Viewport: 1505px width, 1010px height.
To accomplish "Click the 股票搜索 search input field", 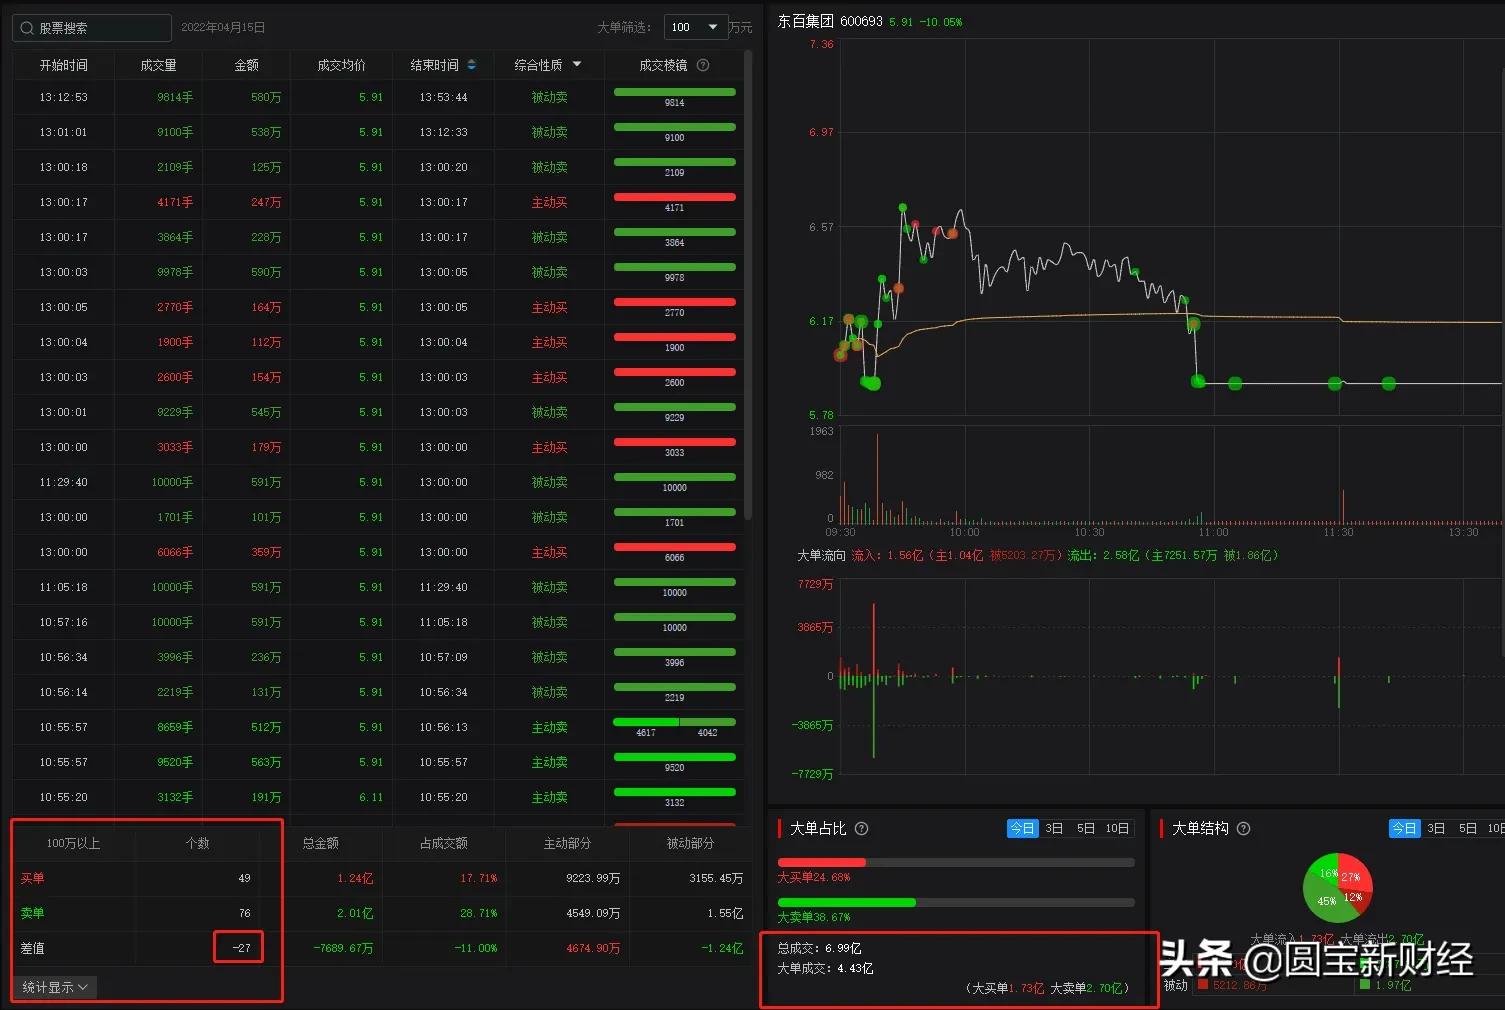I will click(92, 28).
